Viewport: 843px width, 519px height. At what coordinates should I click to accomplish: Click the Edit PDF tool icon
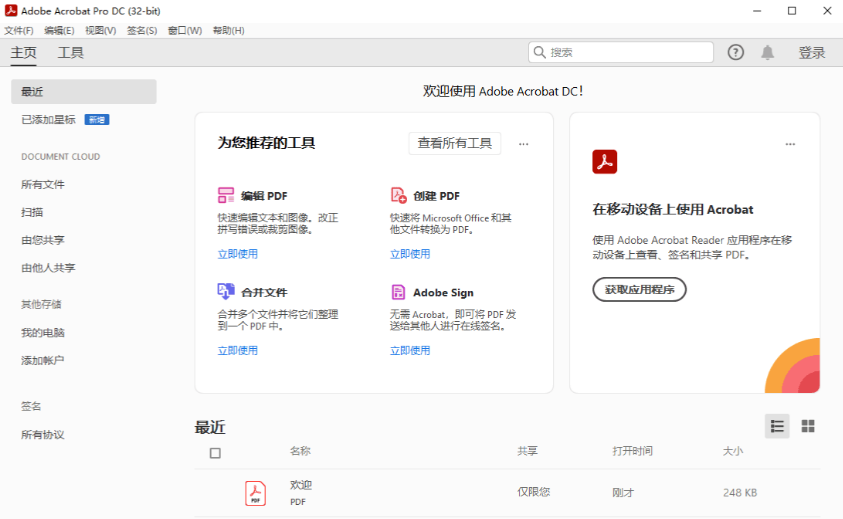(x=226, y=195)
